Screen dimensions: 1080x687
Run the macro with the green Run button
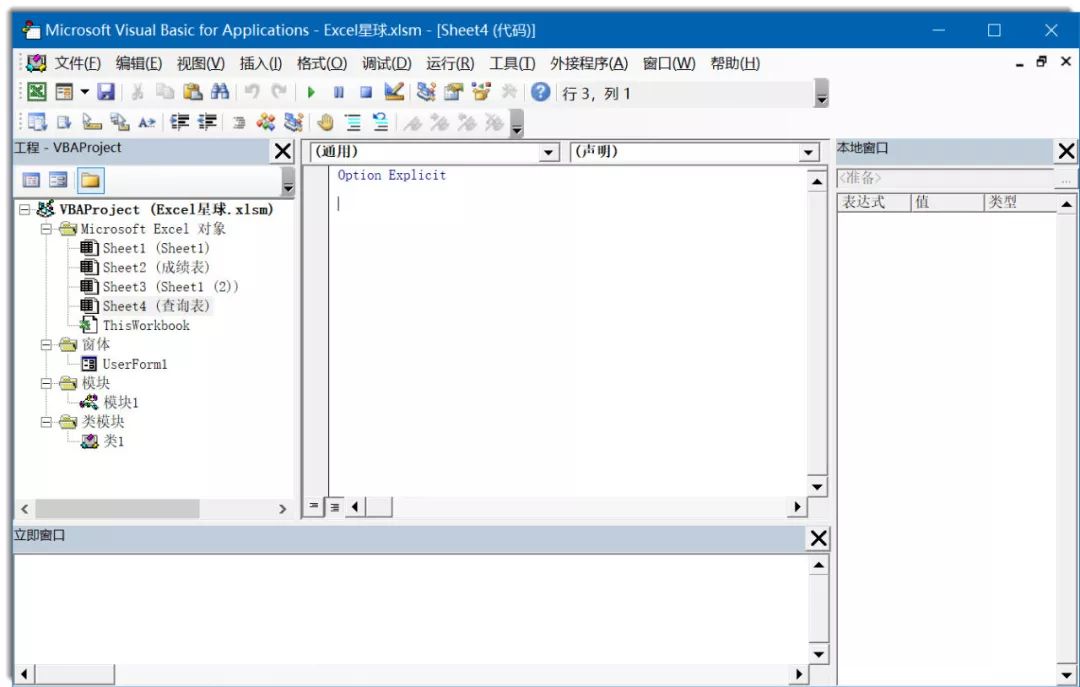point(312,92)
